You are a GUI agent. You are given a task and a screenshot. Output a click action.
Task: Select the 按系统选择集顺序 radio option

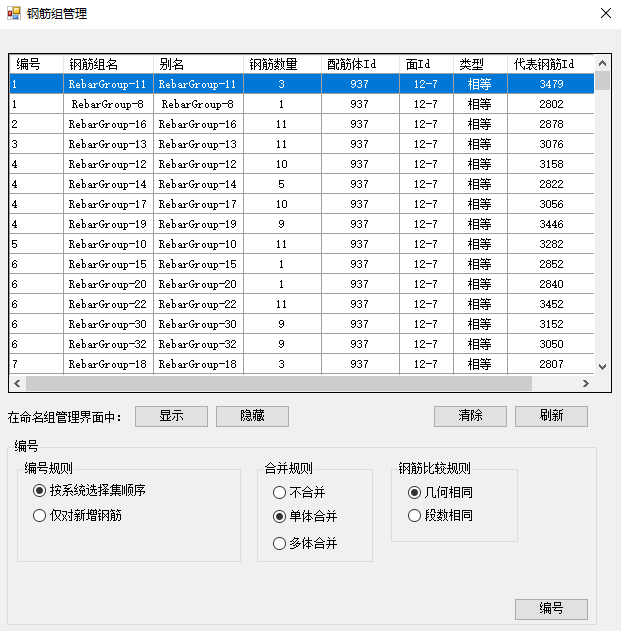40,491
